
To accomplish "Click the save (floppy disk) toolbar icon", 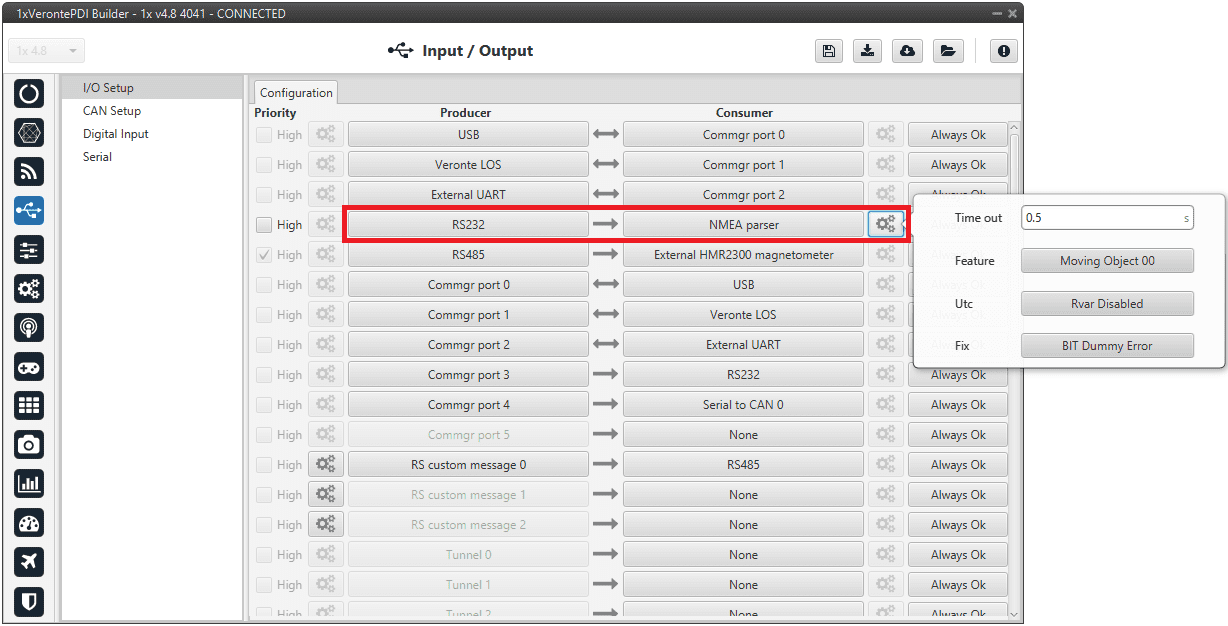I will [x=828, y=51].
